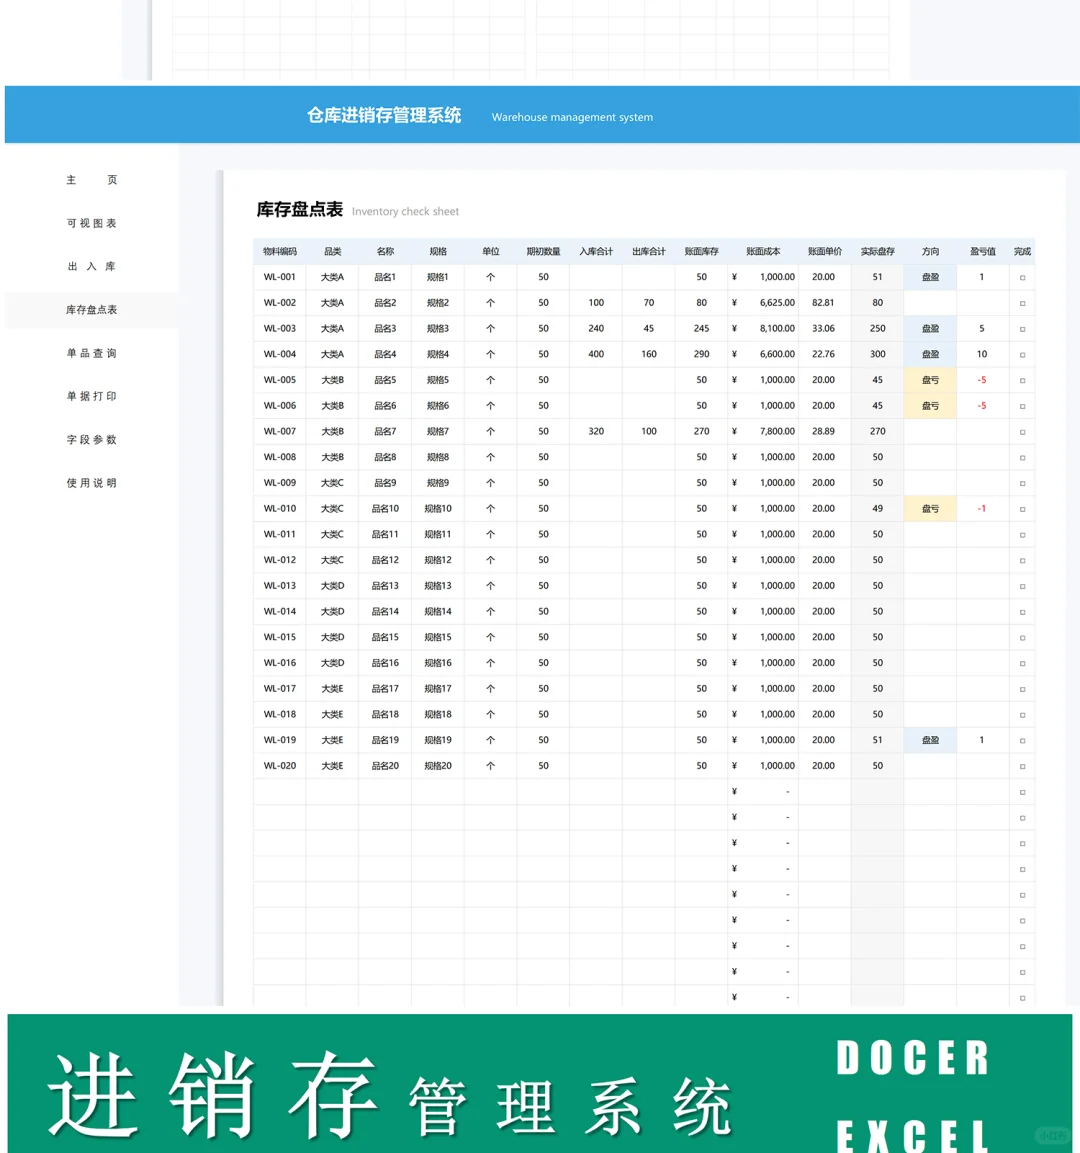This screenshot has height=1153, width=1080.
Task: Click the 6,625.00 cost cell
Action: 763,303
